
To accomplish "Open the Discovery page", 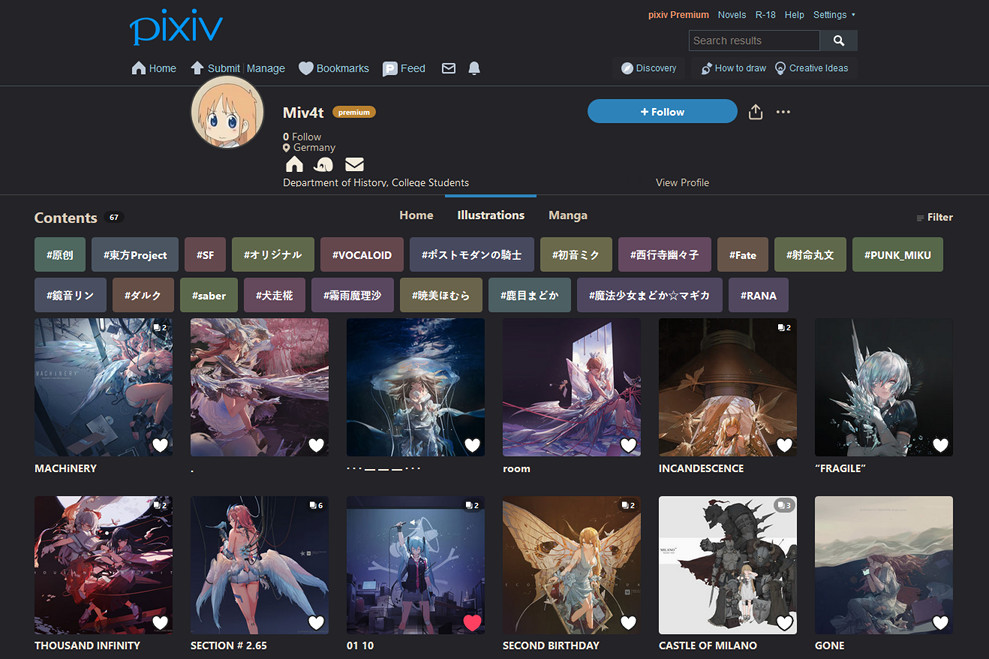I will pyautogui.click(x=648, y=67).
